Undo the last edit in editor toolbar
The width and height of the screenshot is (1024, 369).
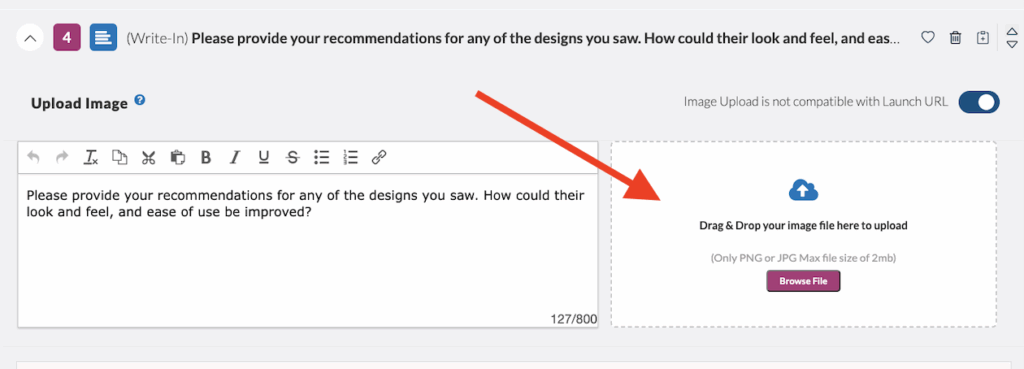[33, 157]
